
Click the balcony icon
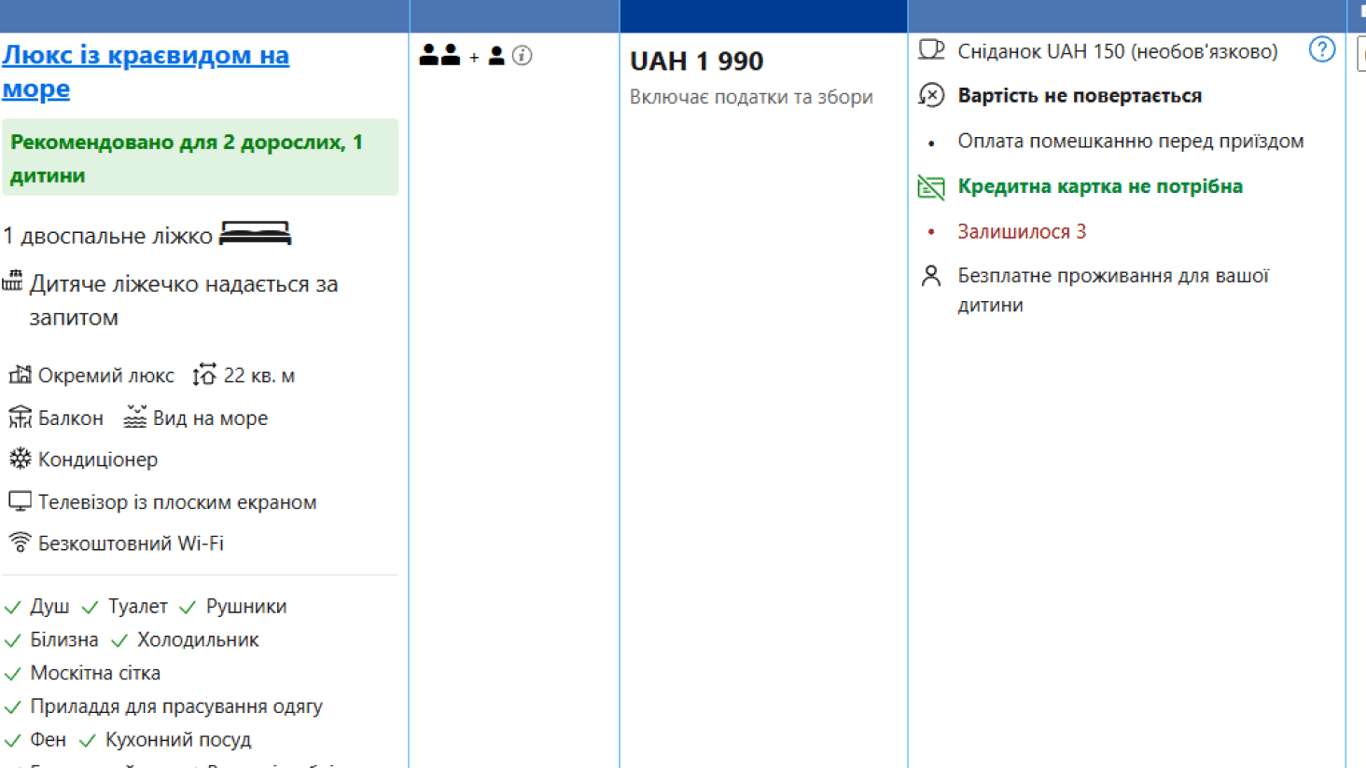tap(20, 418)
